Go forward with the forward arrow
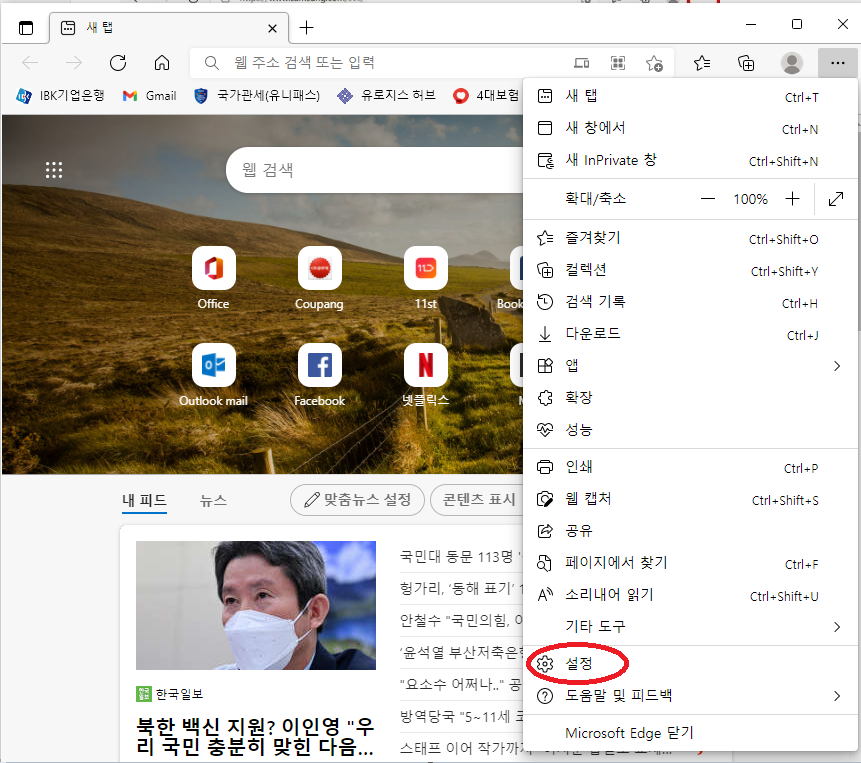Viewport: 861px width, 763px height. tap(74, 63)
